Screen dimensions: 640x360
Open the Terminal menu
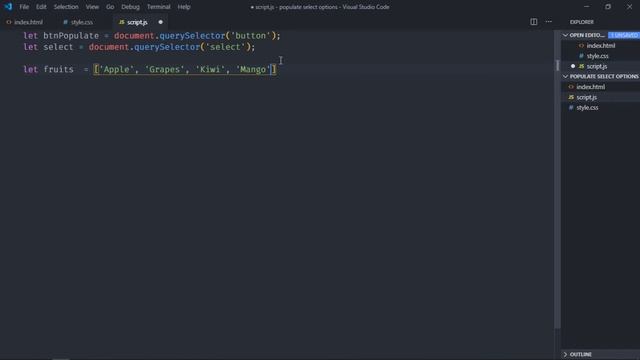[x=158, y=7]
